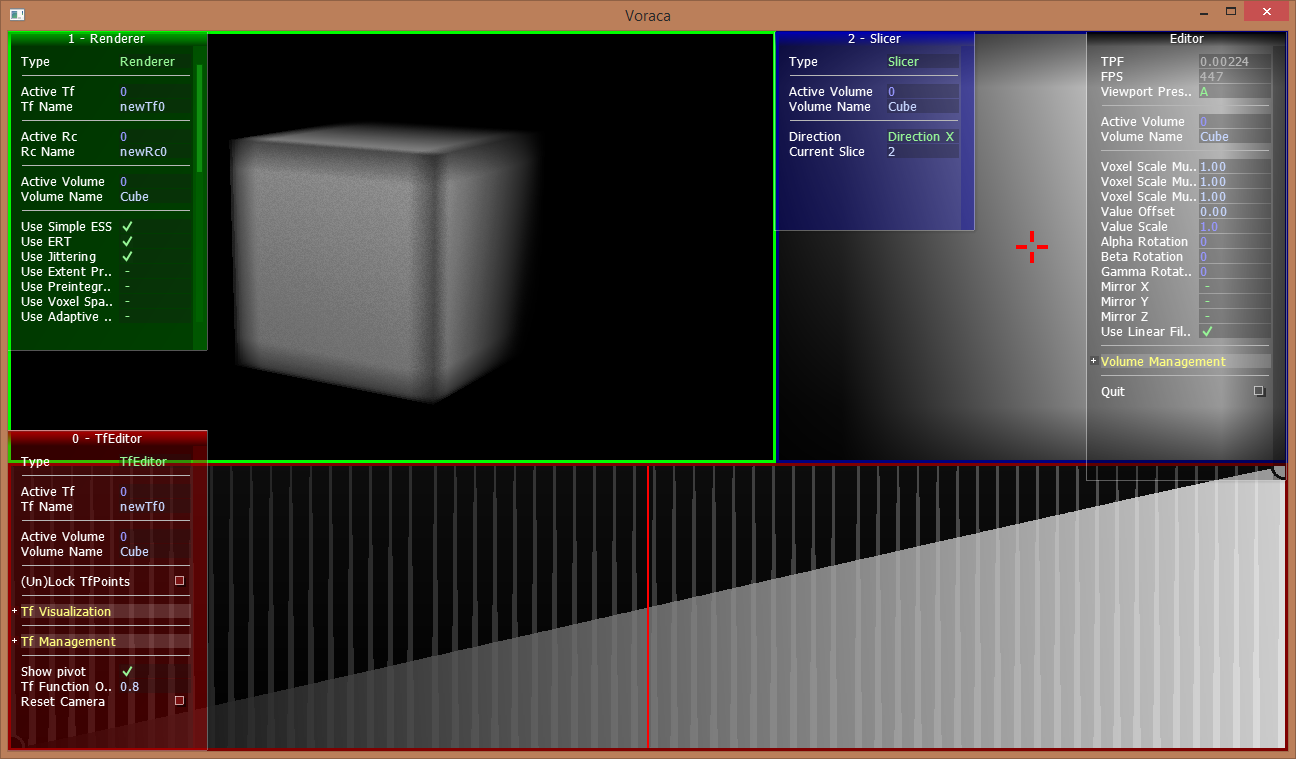Uncheck Show pivot in TfEditor panel

click(x=127, y=672)
